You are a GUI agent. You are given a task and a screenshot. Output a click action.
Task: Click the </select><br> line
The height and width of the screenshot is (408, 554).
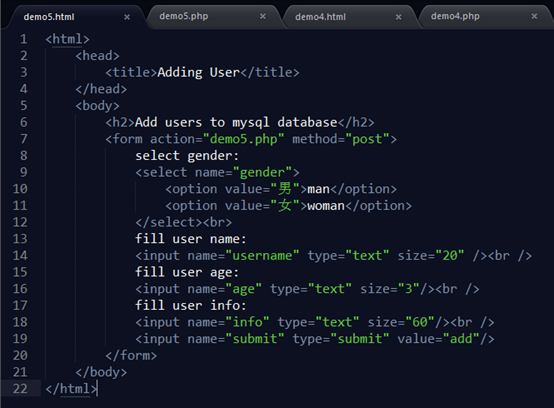(184, 223)
